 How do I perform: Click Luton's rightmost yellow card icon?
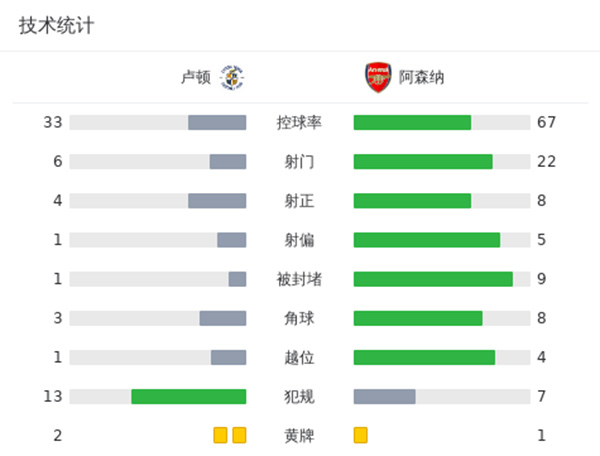click(239, 435)
